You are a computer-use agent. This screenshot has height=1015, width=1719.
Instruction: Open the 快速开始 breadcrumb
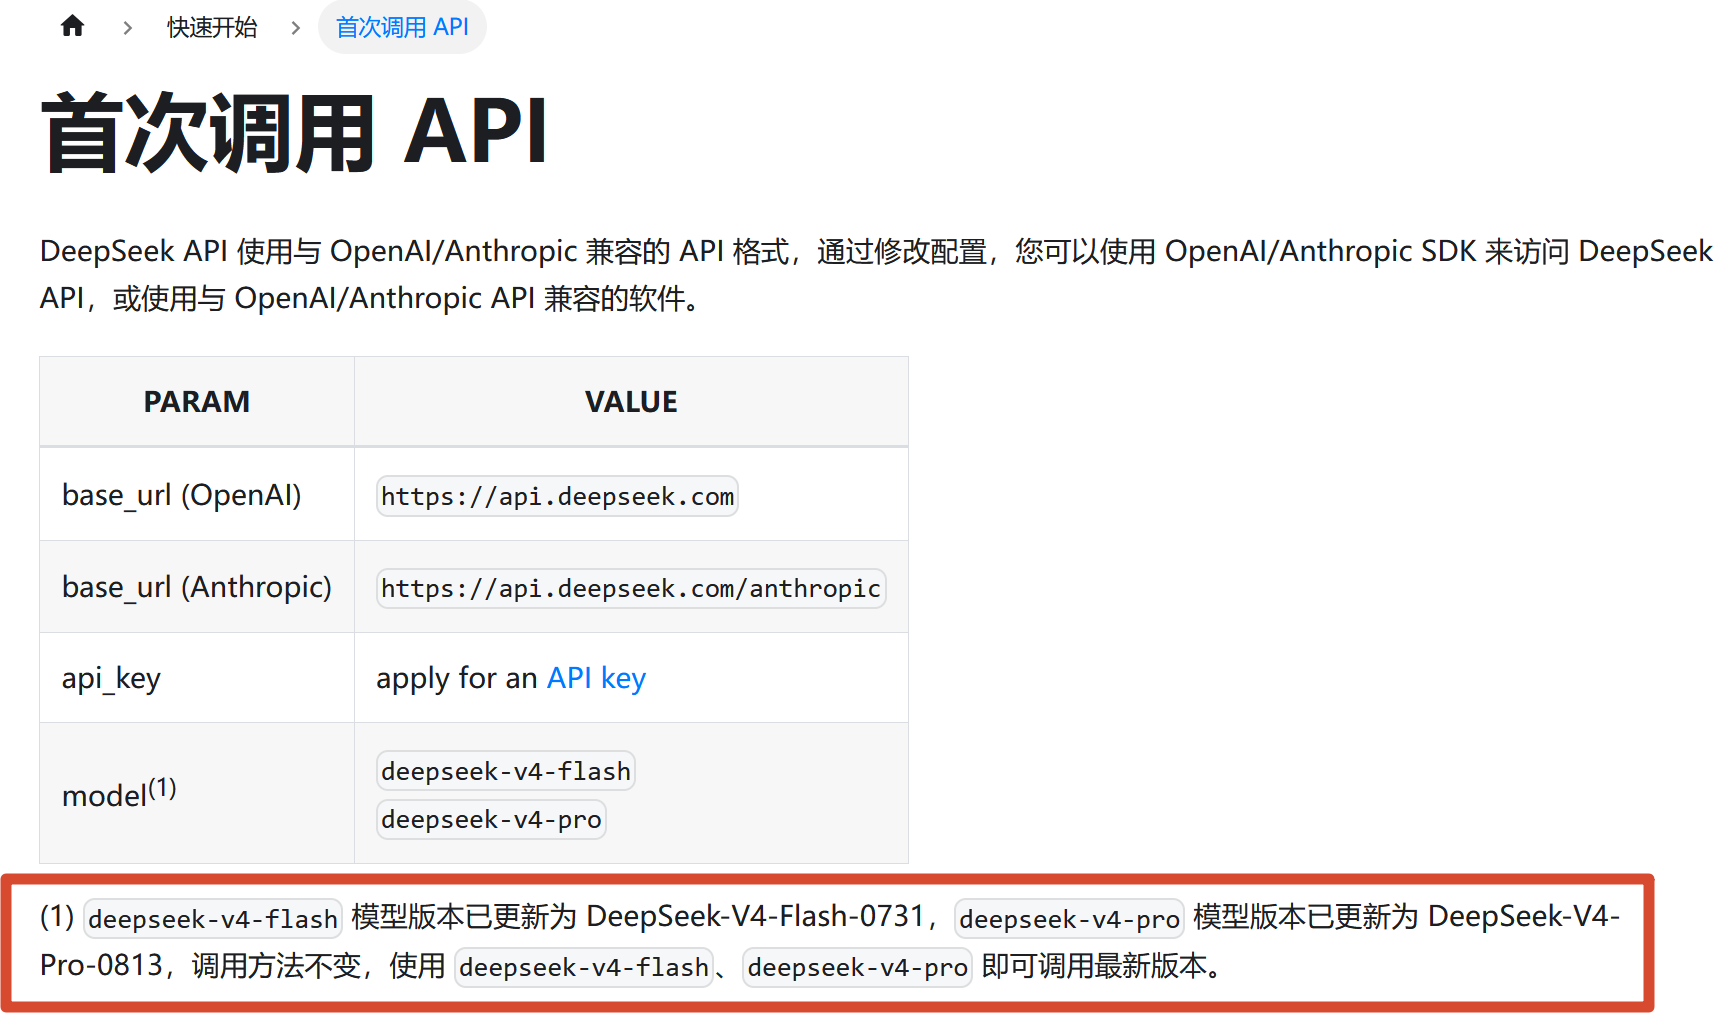pos(212,27)
